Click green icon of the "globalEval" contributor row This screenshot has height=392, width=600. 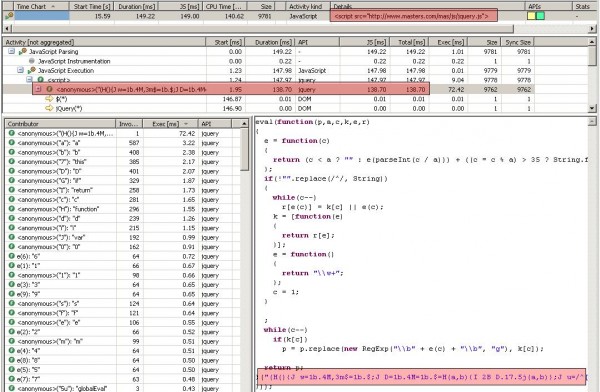[11, 388]
